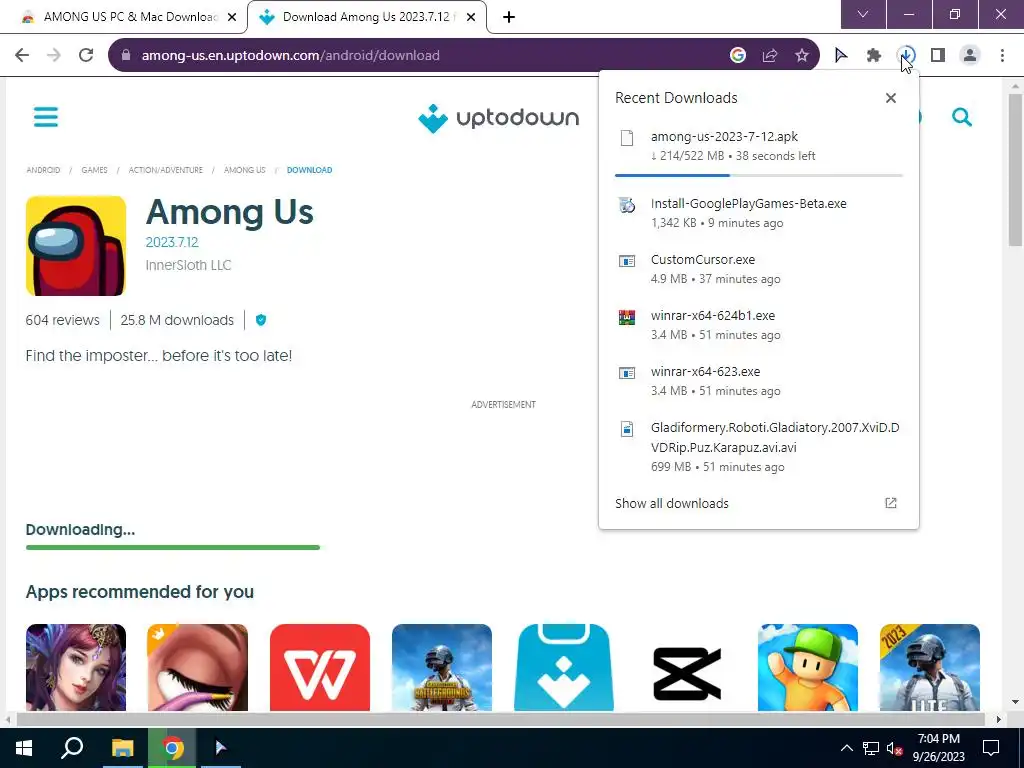Open a new browser tab

509,17
